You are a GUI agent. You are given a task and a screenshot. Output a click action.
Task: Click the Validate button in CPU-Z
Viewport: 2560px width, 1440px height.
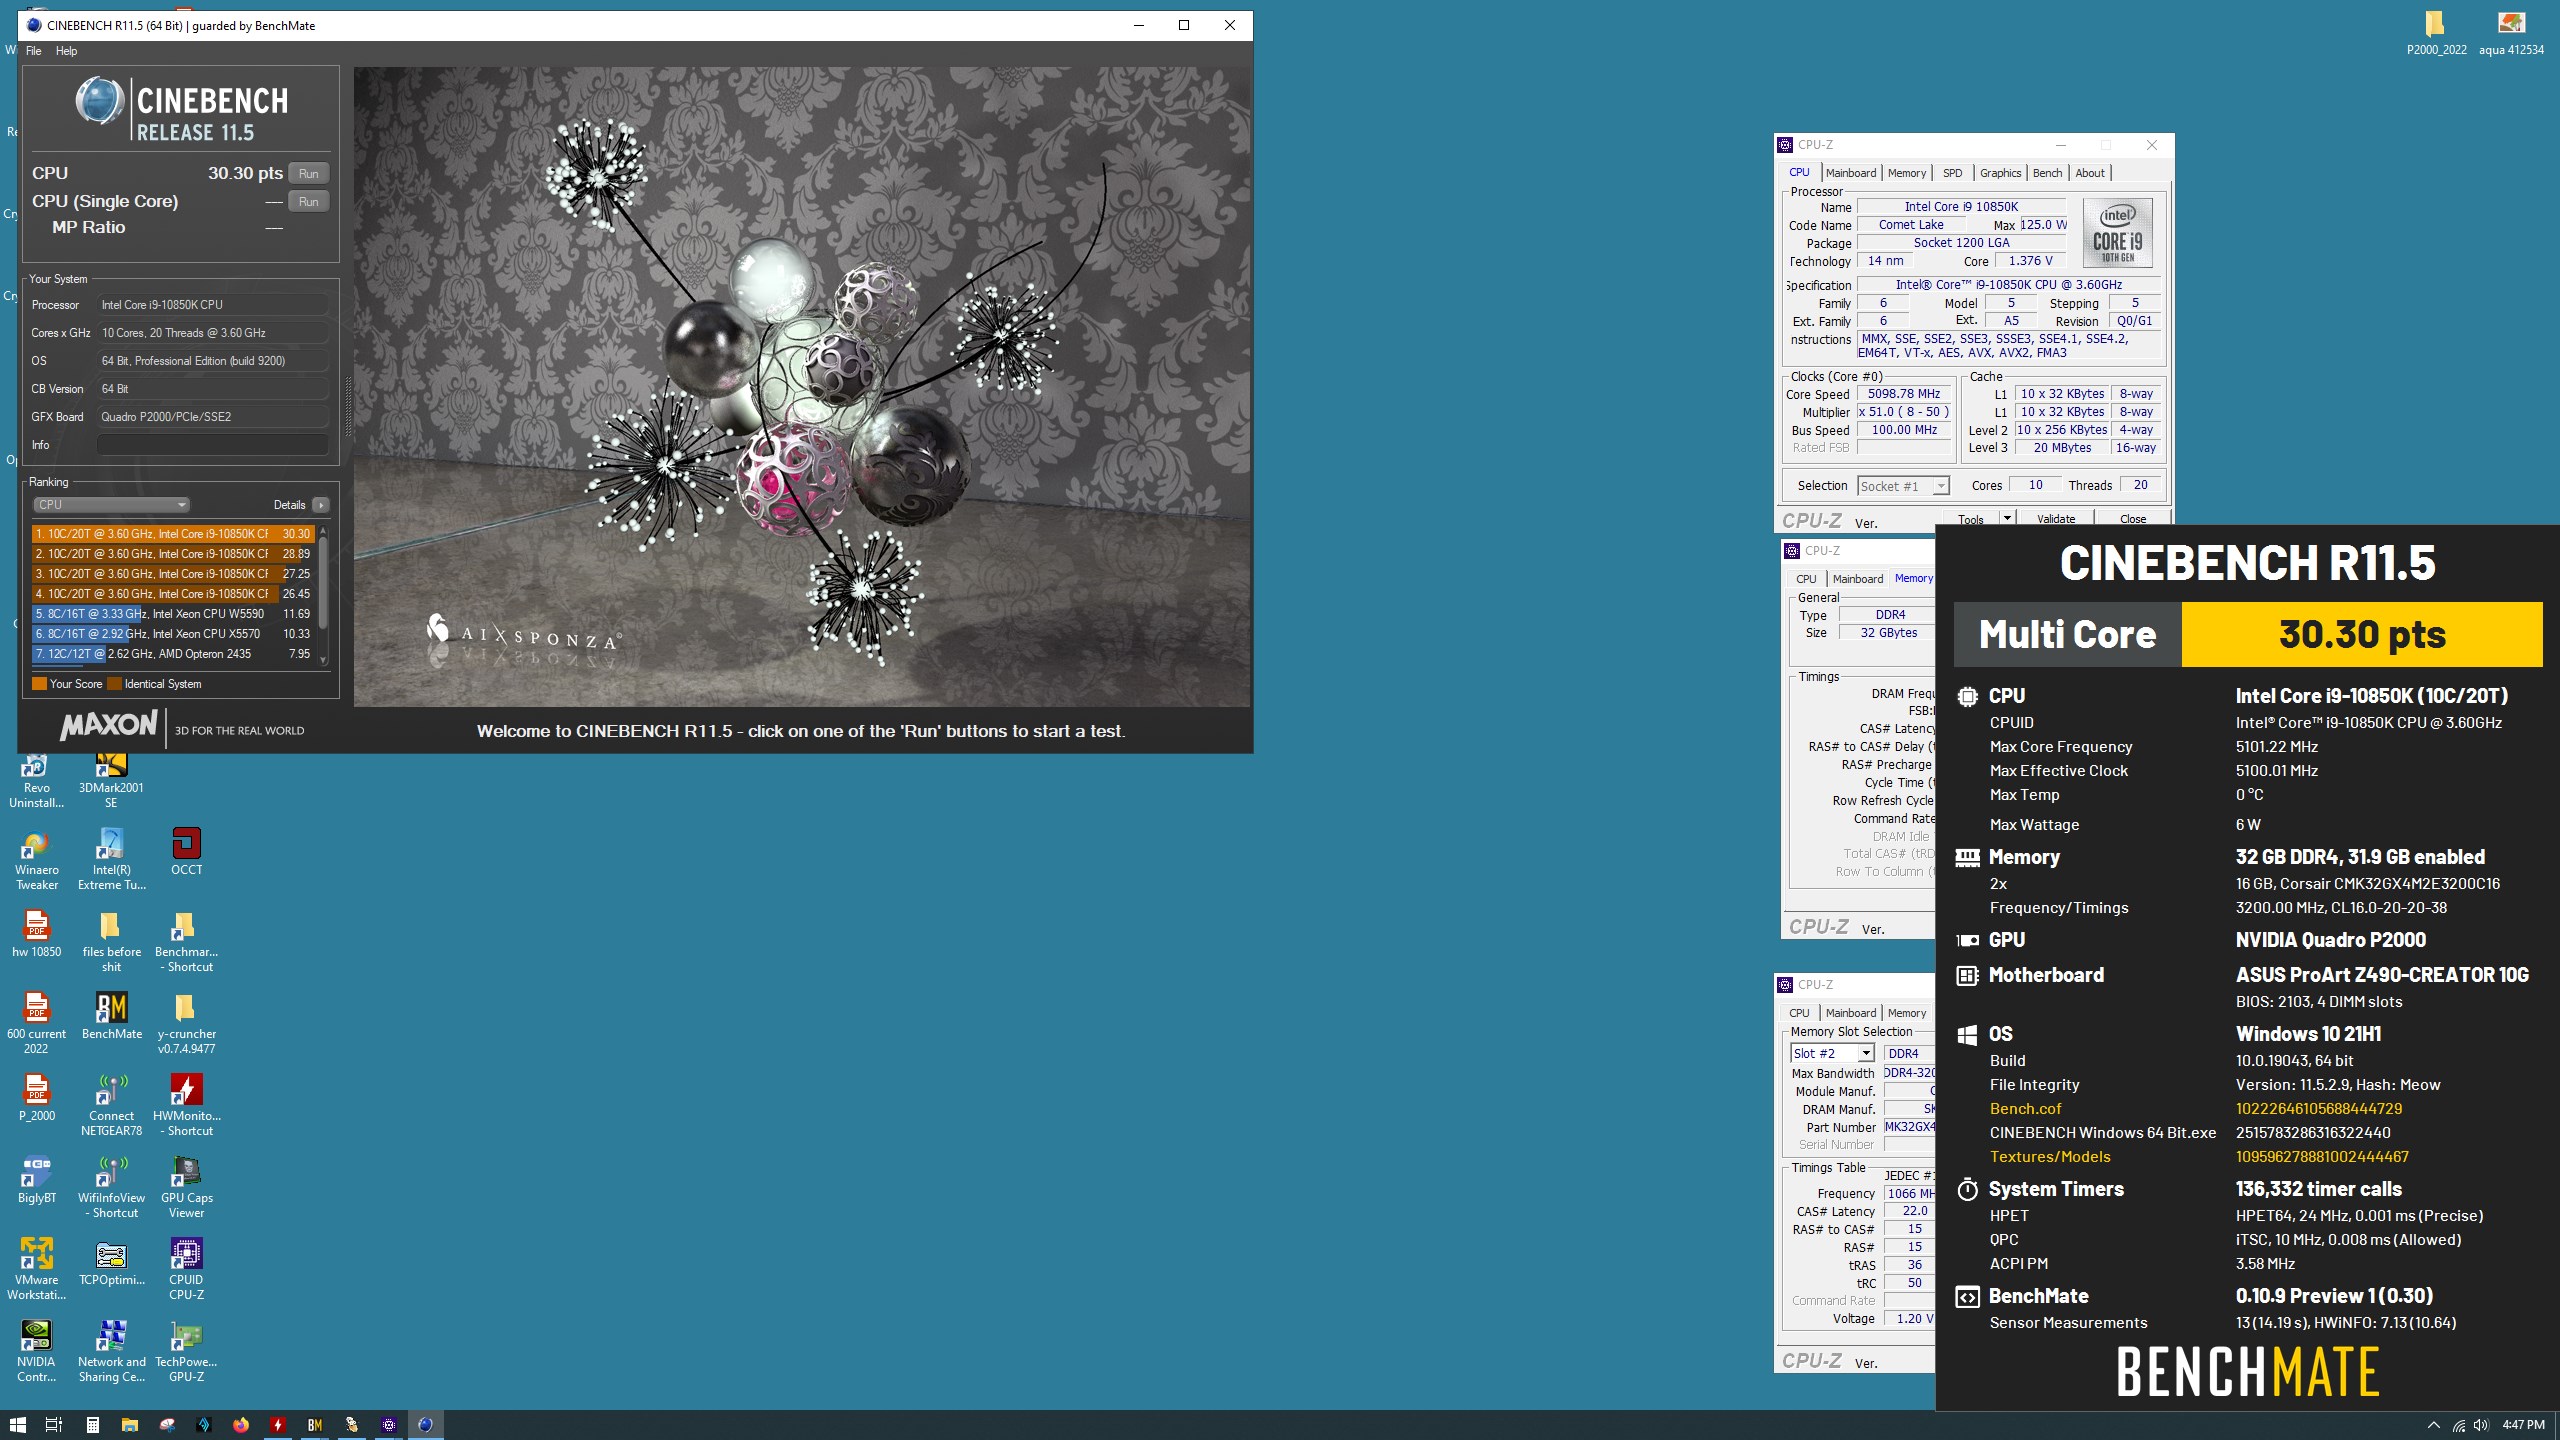(2056, 519)
